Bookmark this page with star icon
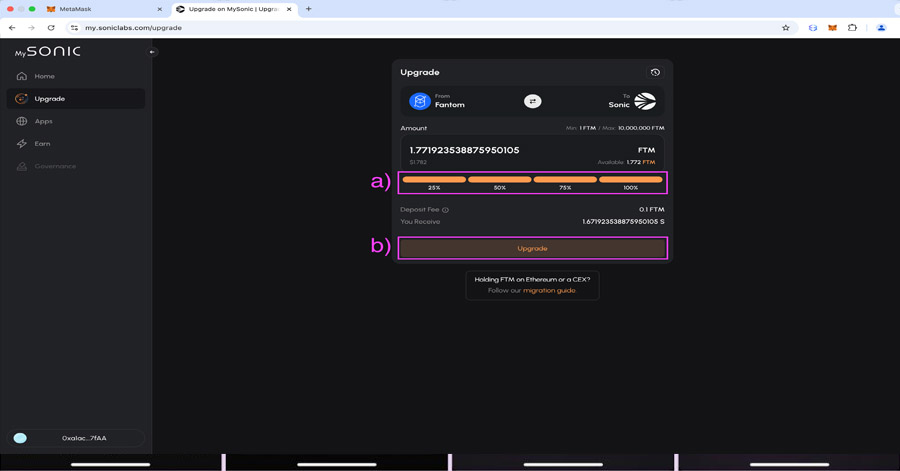 coord(786,28)
